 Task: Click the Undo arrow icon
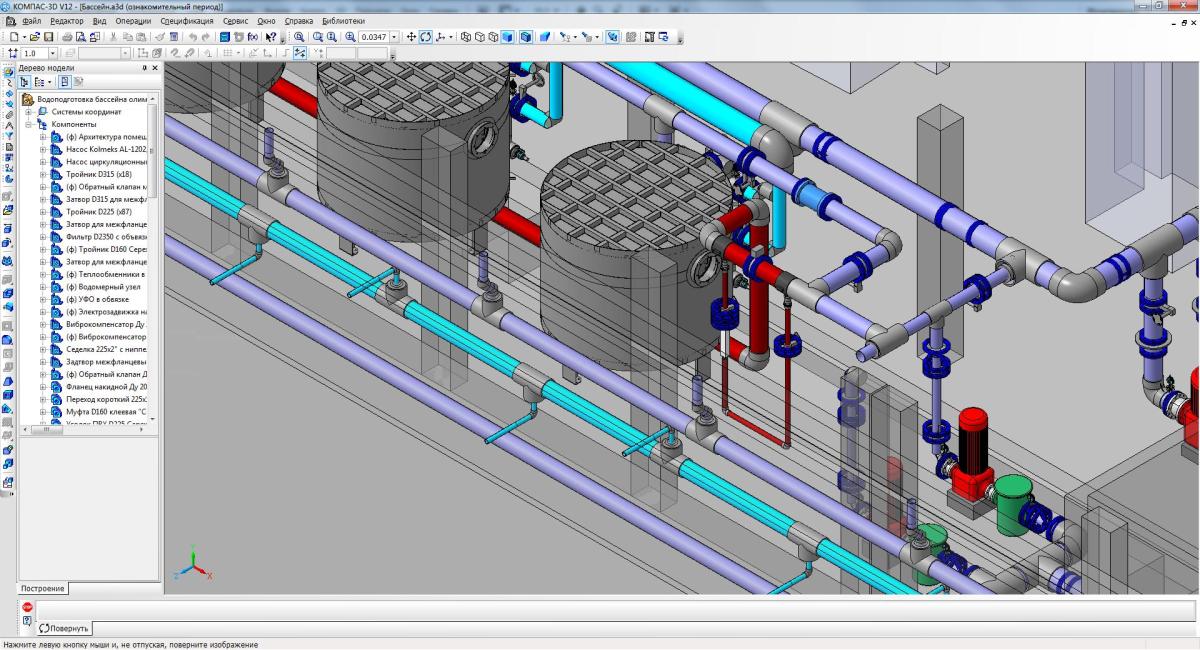[192, 37]
